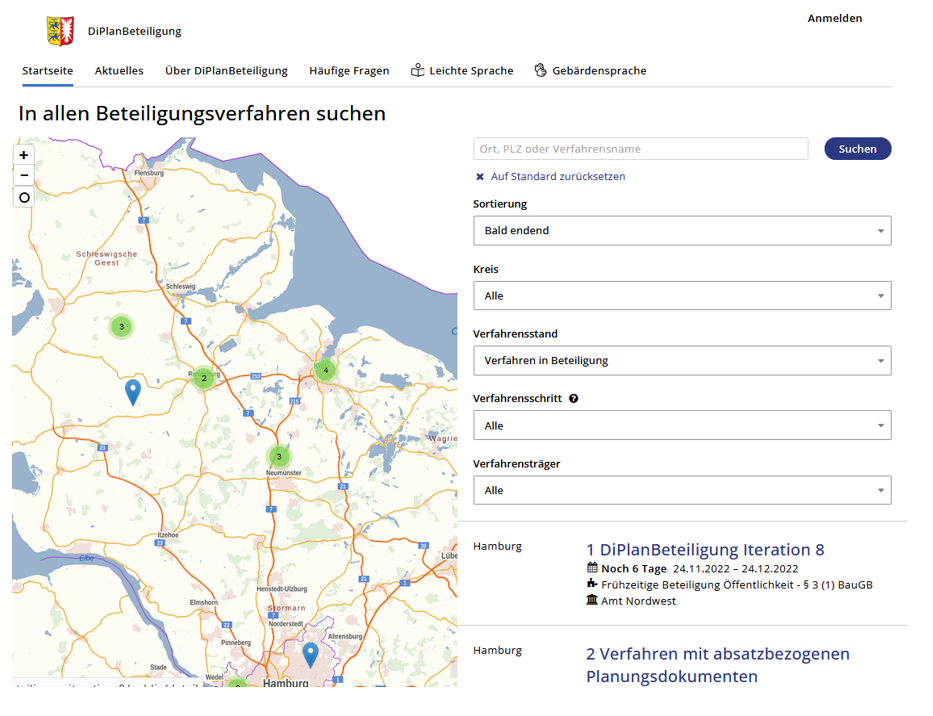
Task: Open the green cluster marker showing 4
Action: pos(325,370)
